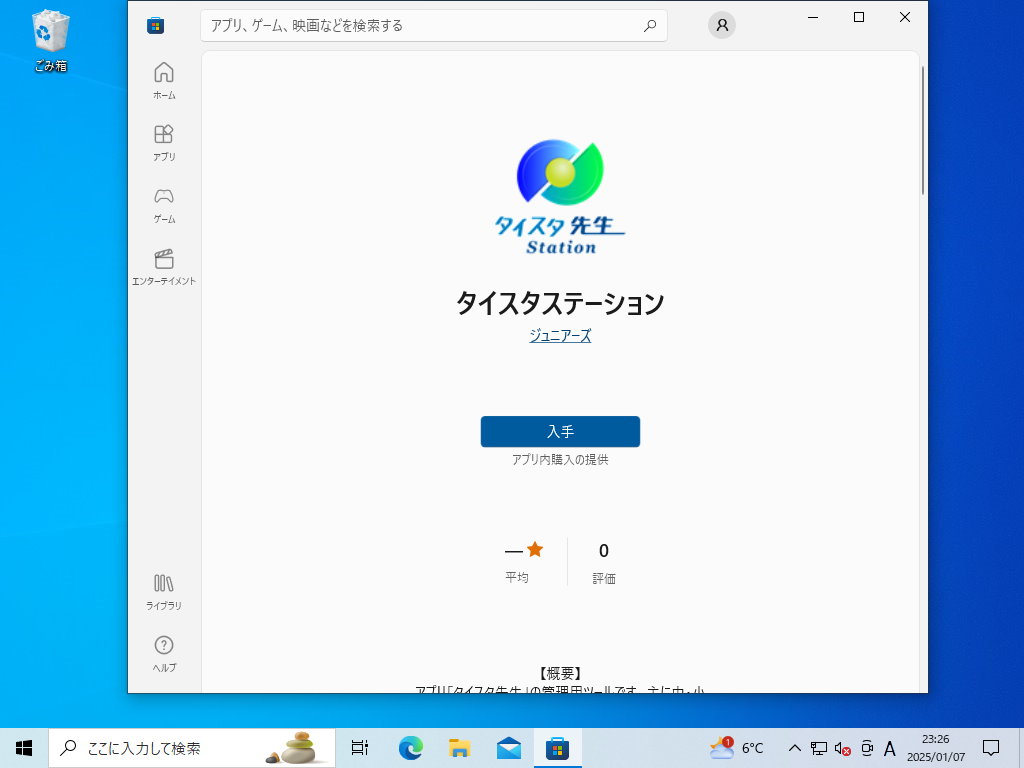Screen dimensions: 1024x768
Task: Click the magnifier search icon in the Store
Action: (650, 26)
